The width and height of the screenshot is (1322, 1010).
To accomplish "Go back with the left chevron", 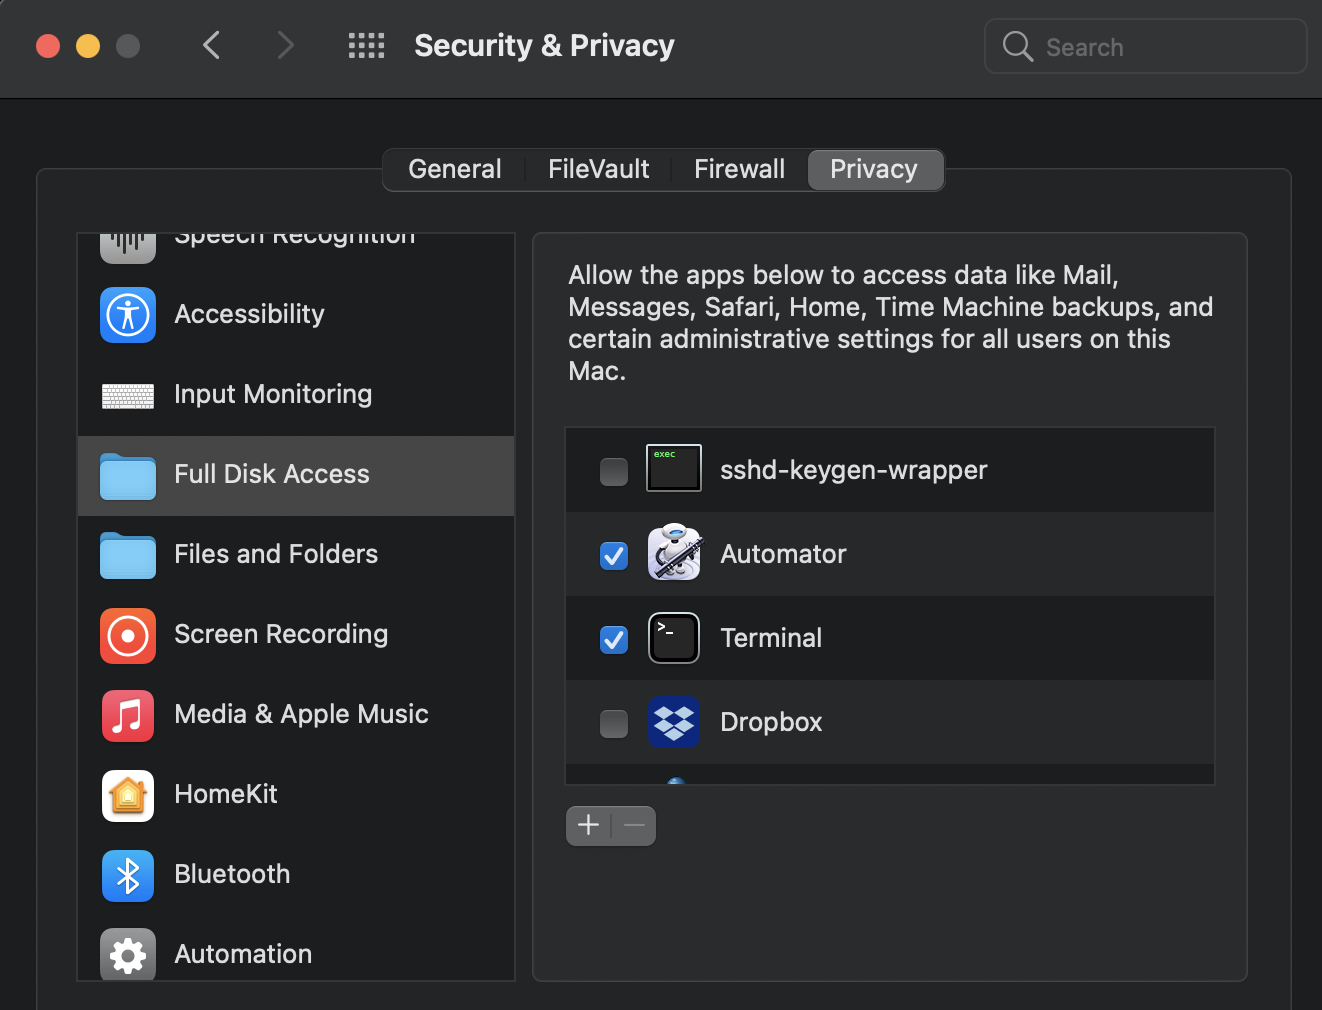I will click(212, 46).
